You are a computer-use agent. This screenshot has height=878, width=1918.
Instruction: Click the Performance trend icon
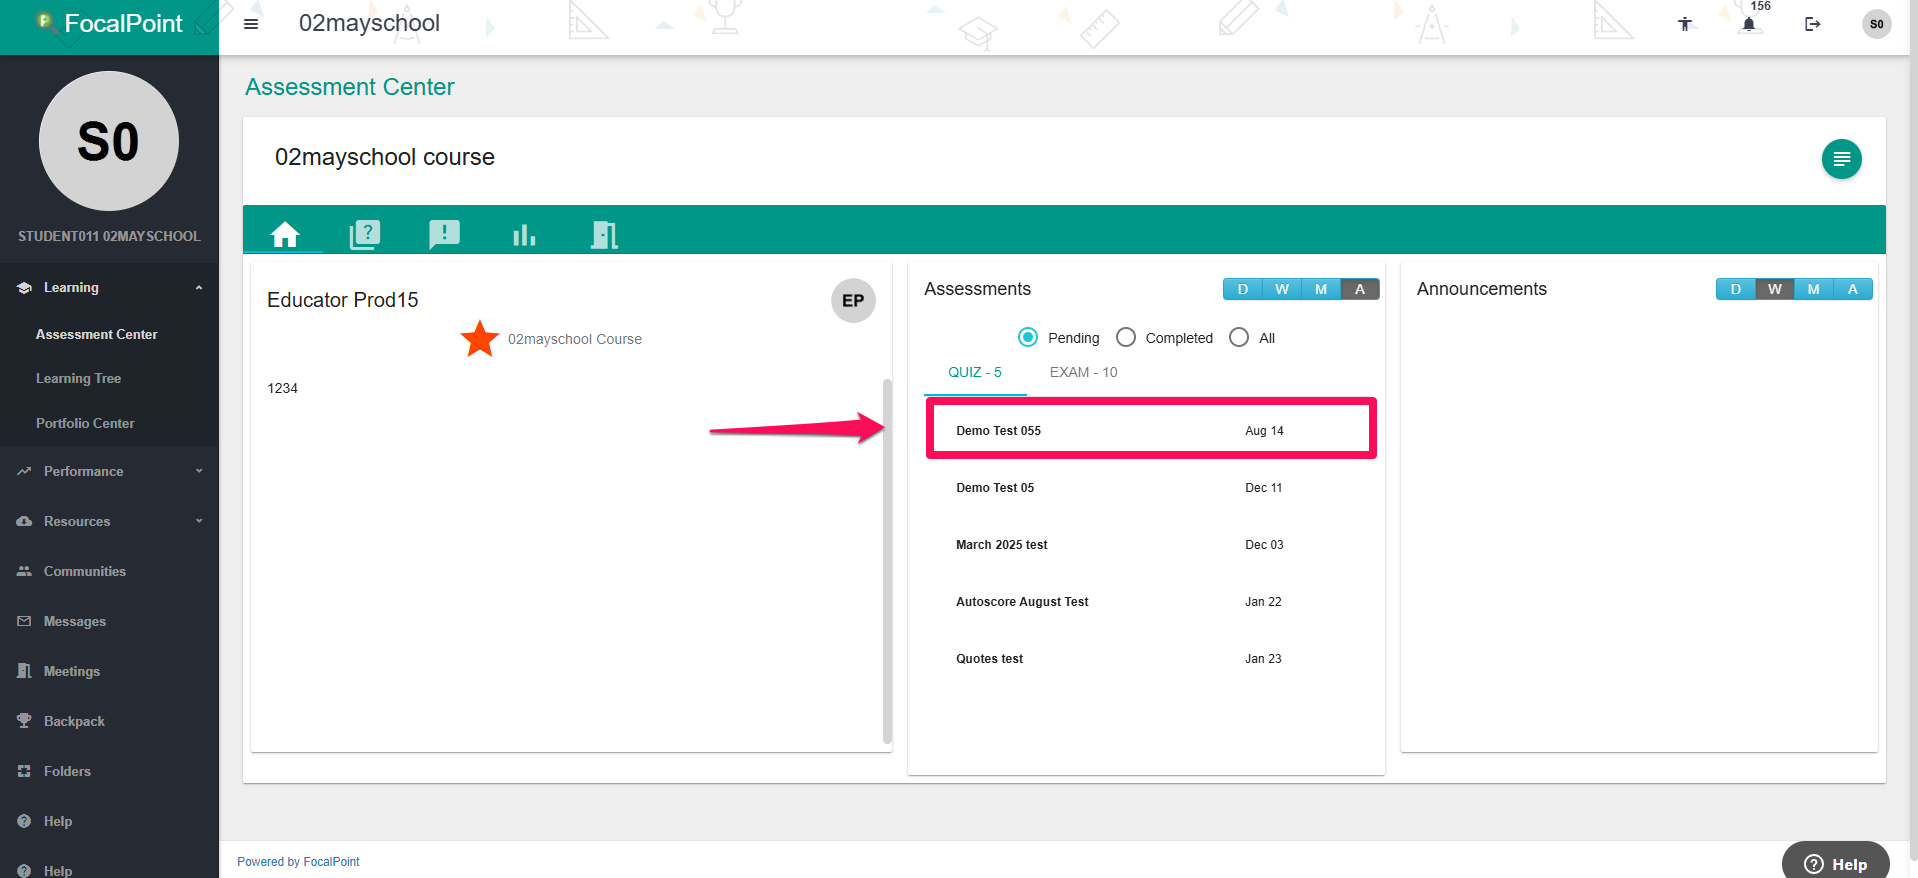tap(24, 471)
